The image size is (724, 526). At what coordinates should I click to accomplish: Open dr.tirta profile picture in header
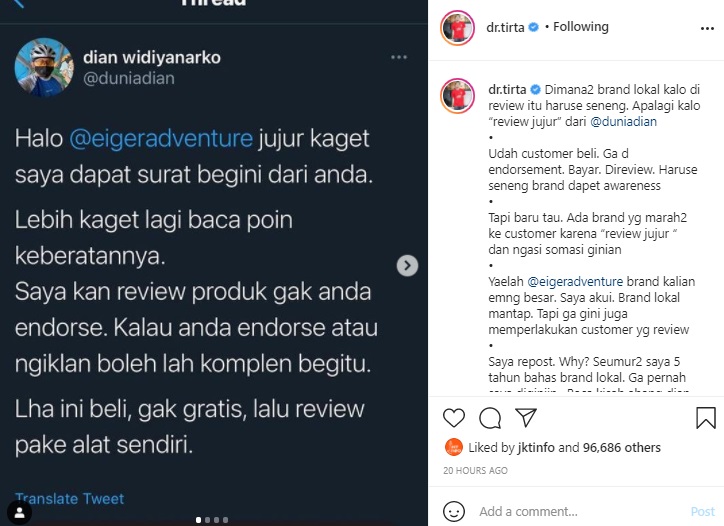click(457, 28)
